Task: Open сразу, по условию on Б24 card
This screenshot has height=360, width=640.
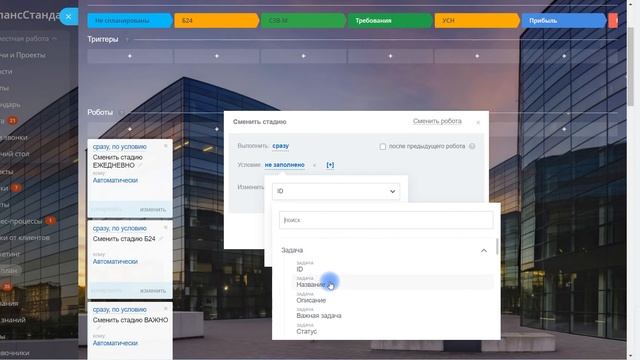Action: click(120, 228)
